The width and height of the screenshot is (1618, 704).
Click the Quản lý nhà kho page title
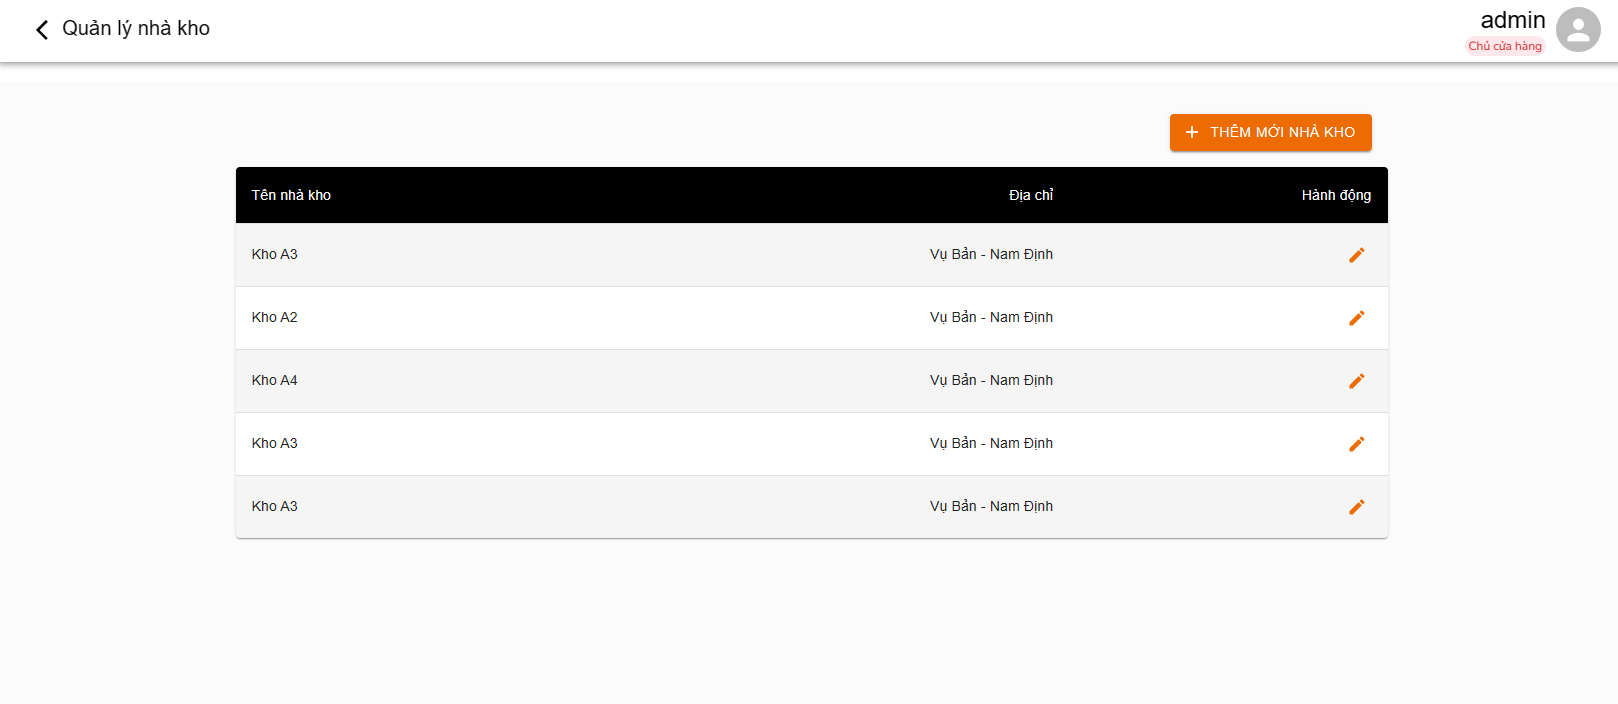tap(137, 28)
